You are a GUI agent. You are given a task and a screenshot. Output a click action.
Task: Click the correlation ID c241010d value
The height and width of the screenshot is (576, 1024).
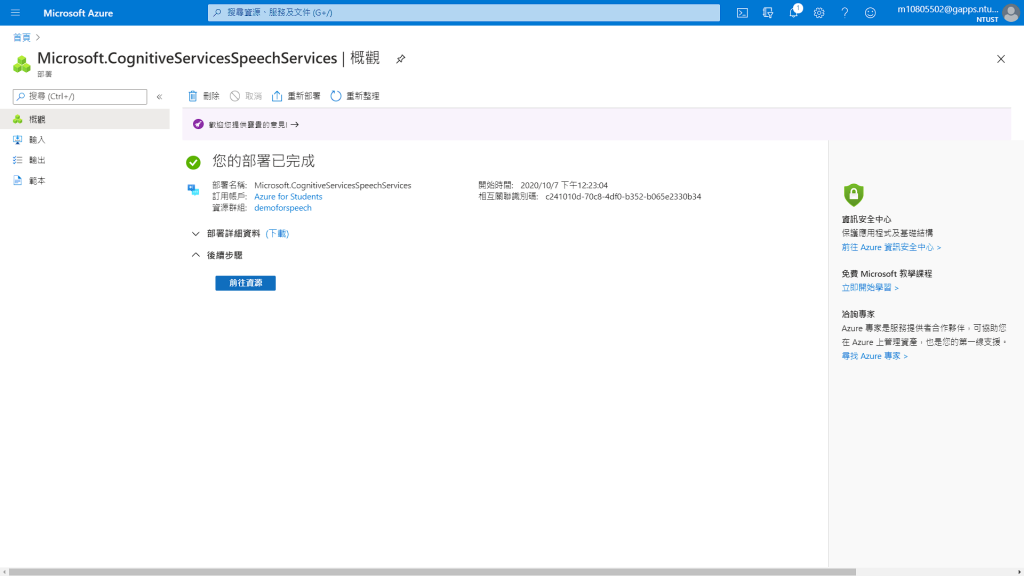623,197
